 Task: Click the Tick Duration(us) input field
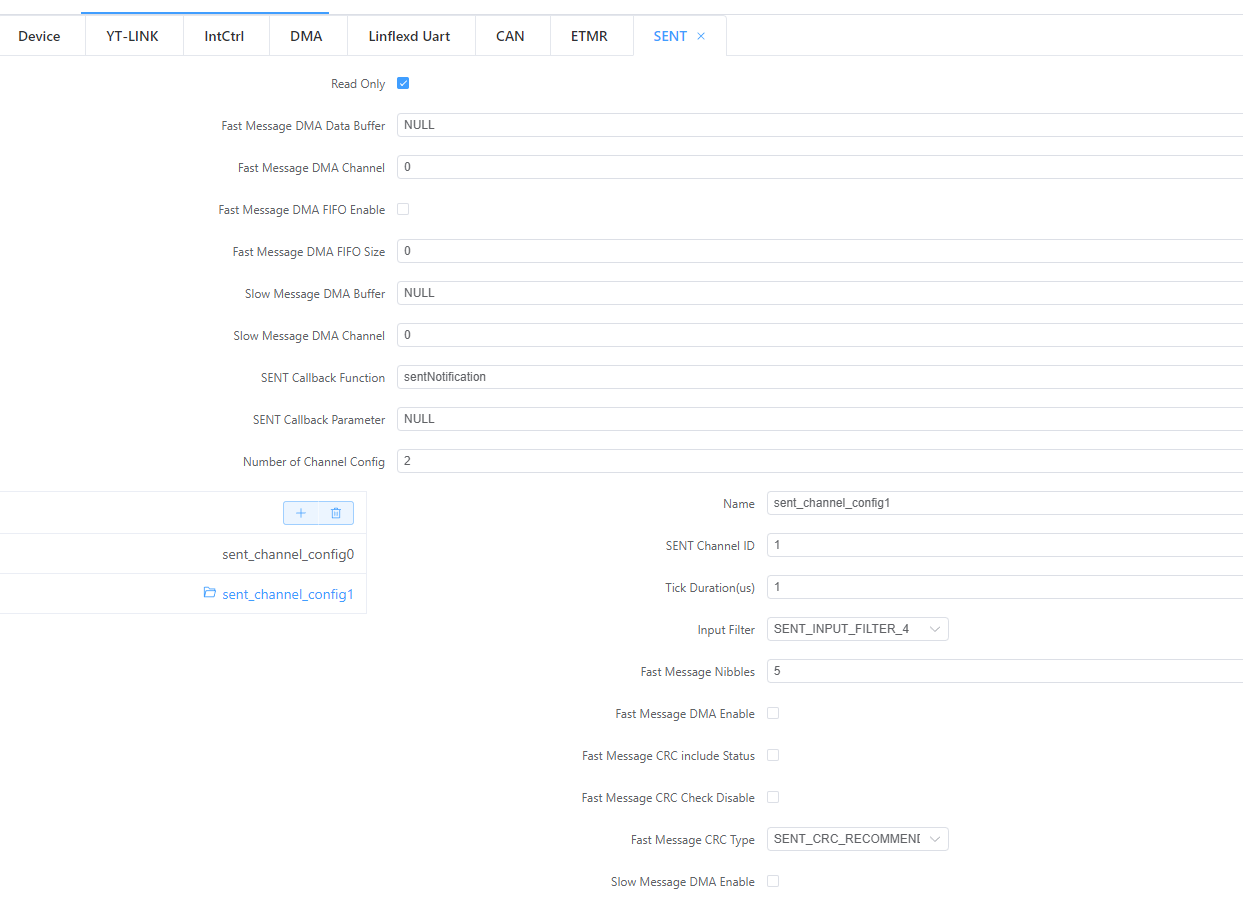point(1003,587)
